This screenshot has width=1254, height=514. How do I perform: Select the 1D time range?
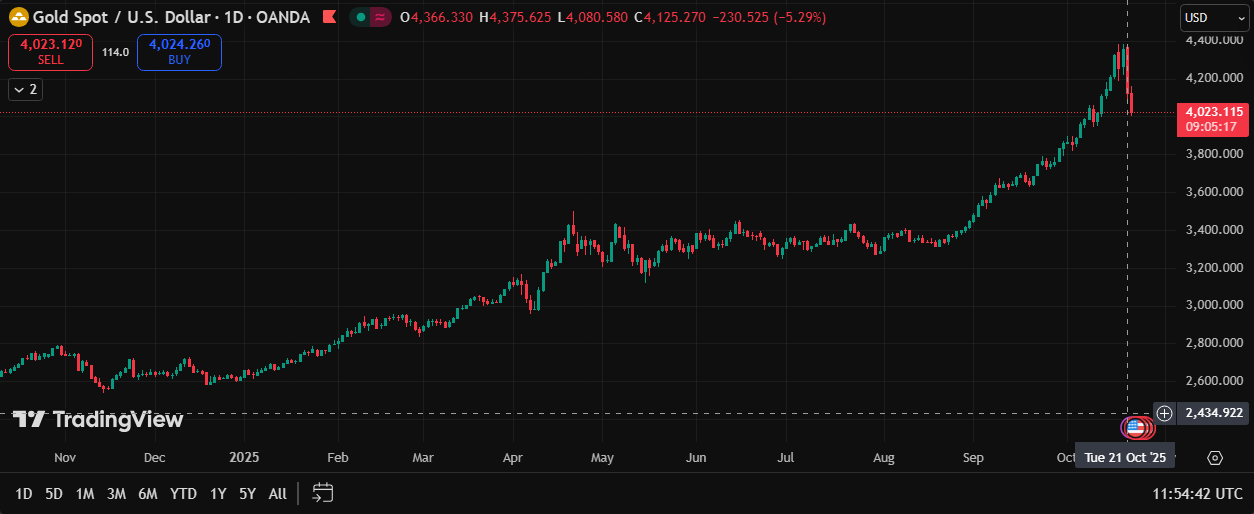pos(24,493)
